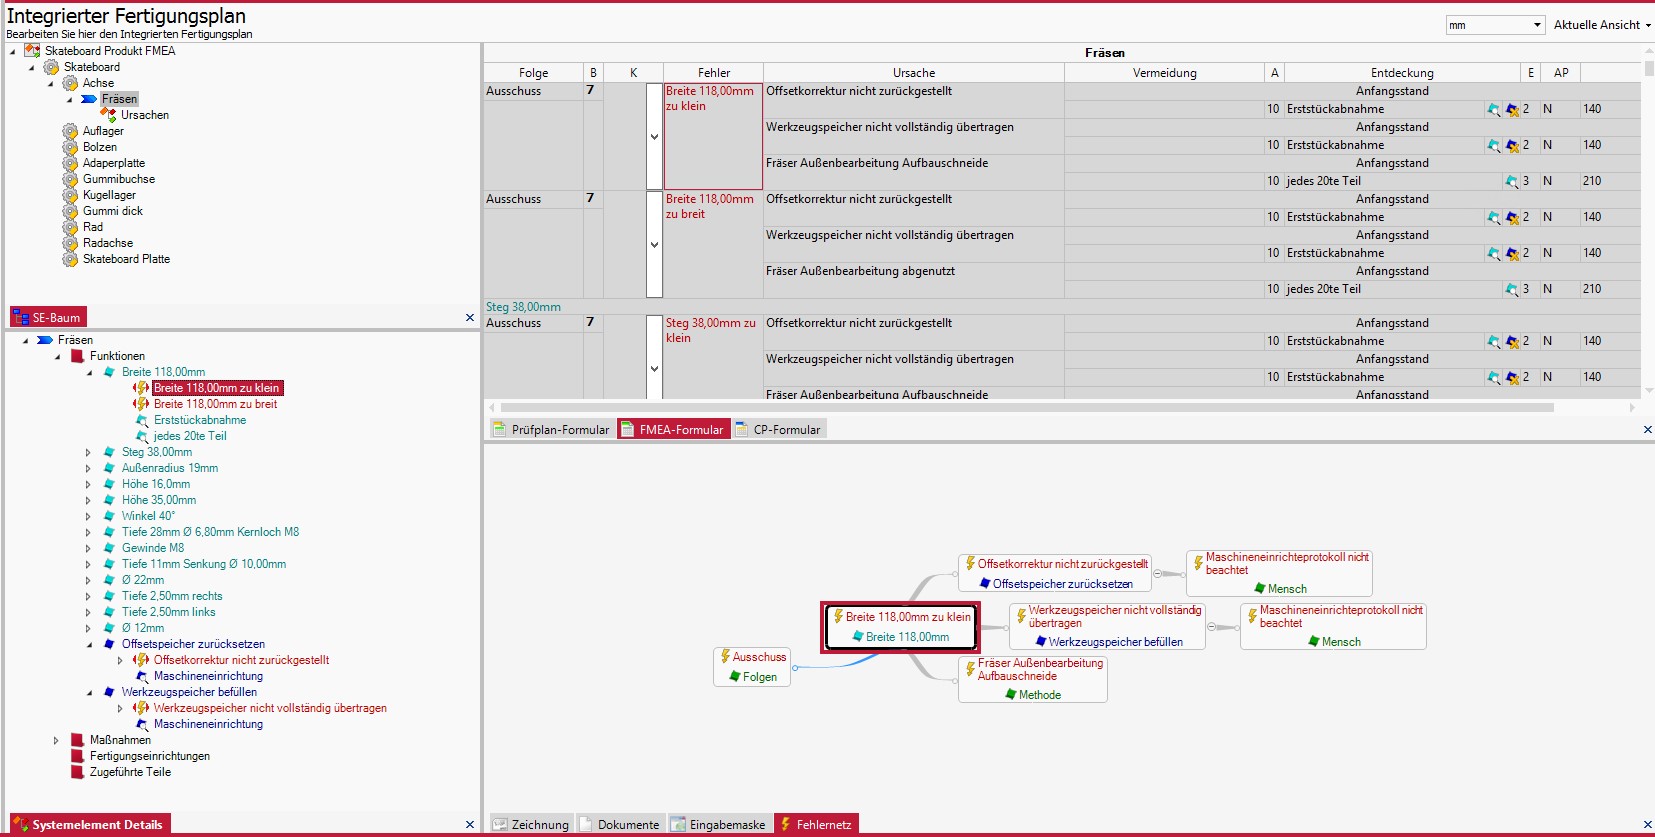
Task: Open the CP-Formular tab
Action: click(x=778, y=429)
